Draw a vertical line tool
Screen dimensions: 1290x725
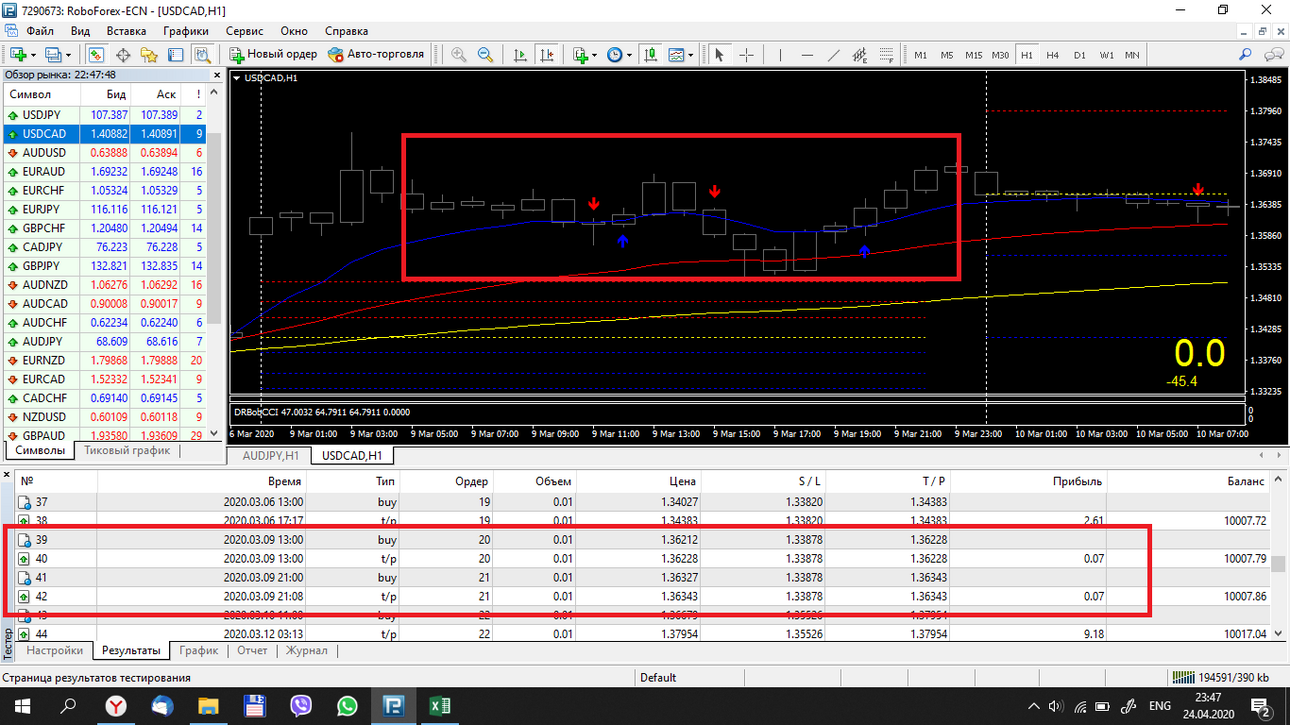[781, 54]
